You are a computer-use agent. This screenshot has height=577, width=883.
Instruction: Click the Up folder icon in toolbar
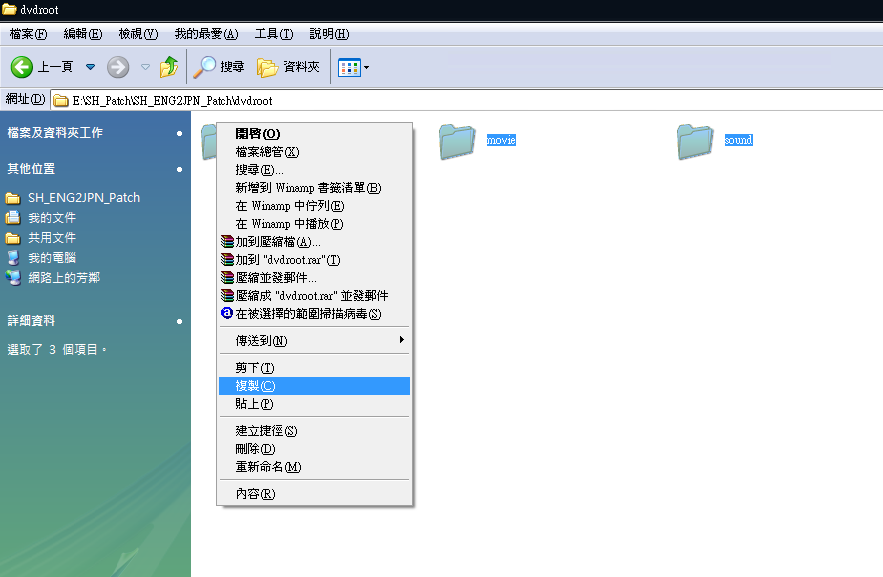coord(169,67)
